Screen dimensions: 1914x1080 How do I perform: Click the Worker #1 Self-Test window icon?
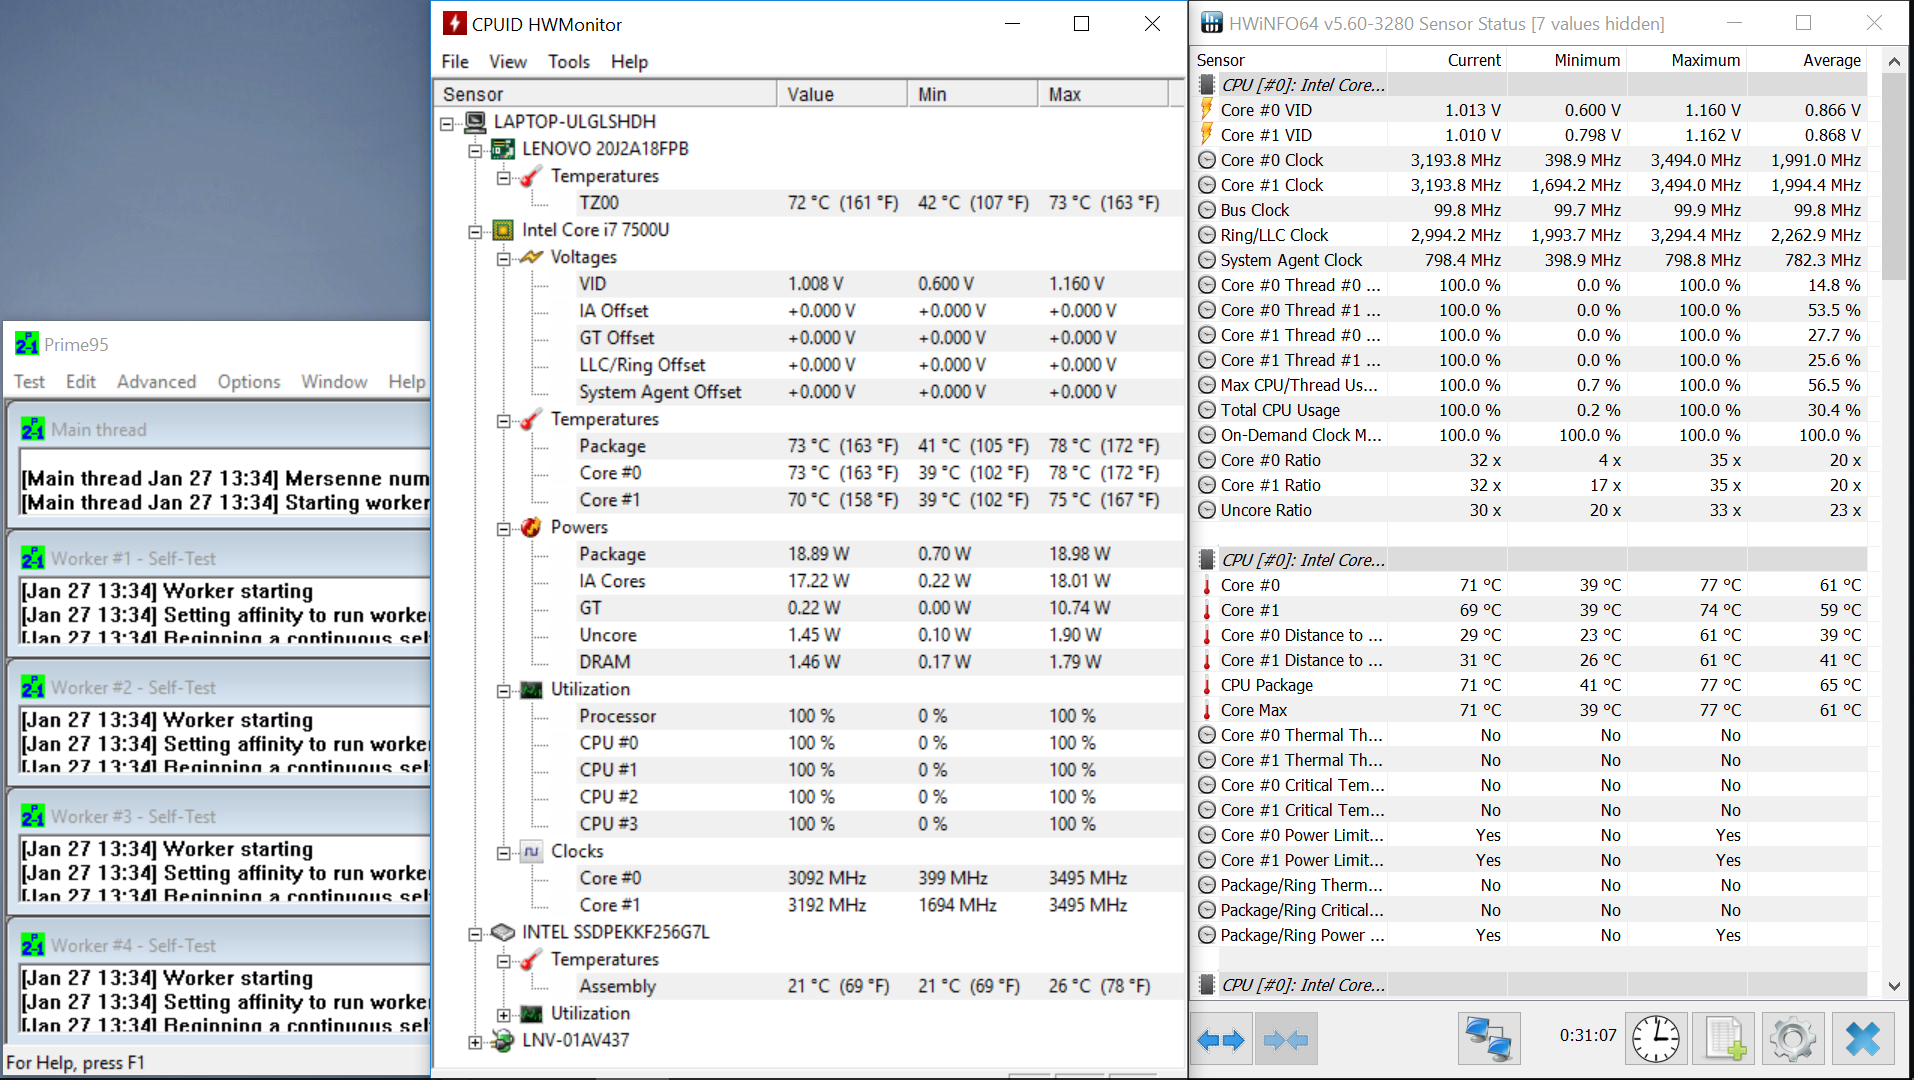[33, 558]
